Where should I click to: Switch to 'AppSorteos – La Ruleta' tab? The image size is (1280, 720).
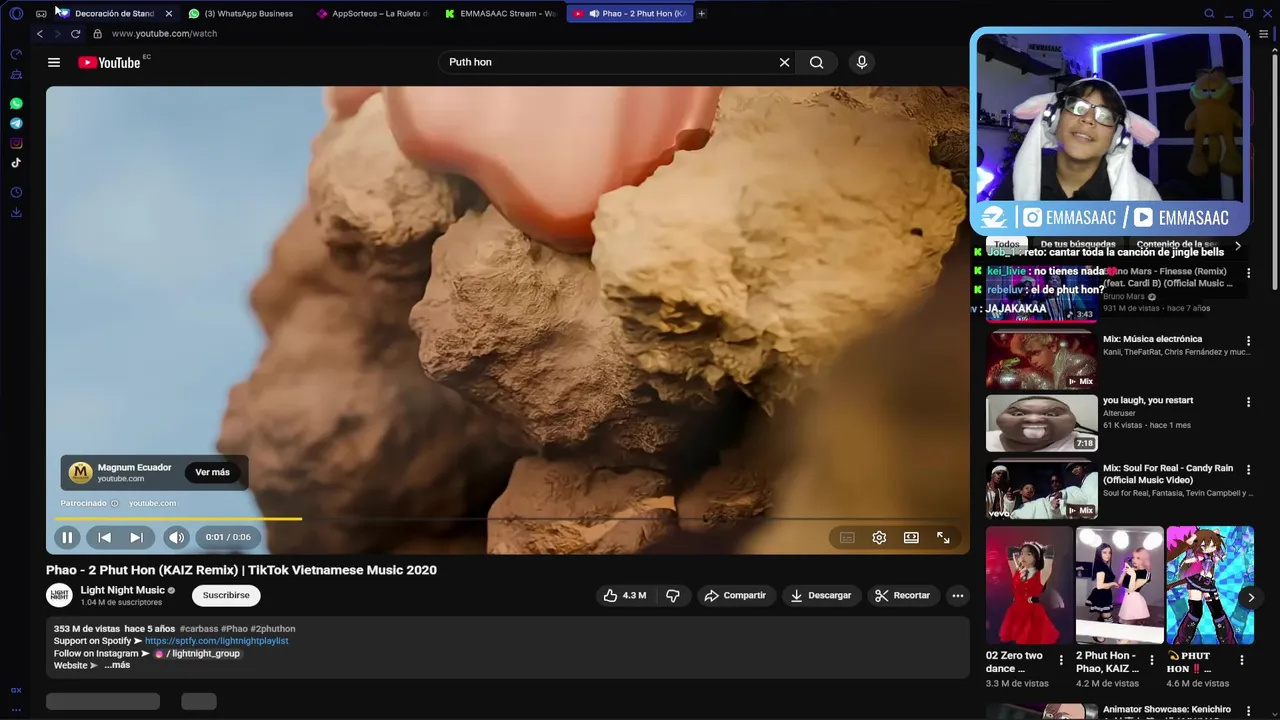[x=372, y=13]
